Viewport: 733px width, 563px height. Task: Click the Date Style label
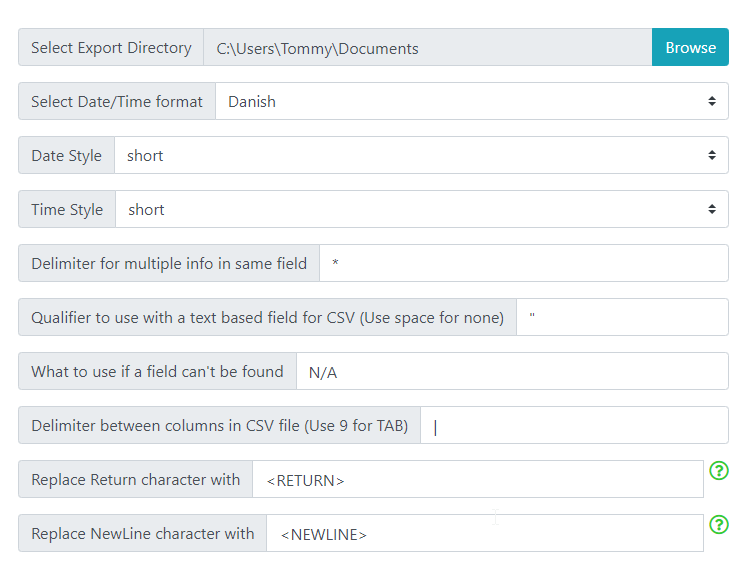click(x=66, y=155)
